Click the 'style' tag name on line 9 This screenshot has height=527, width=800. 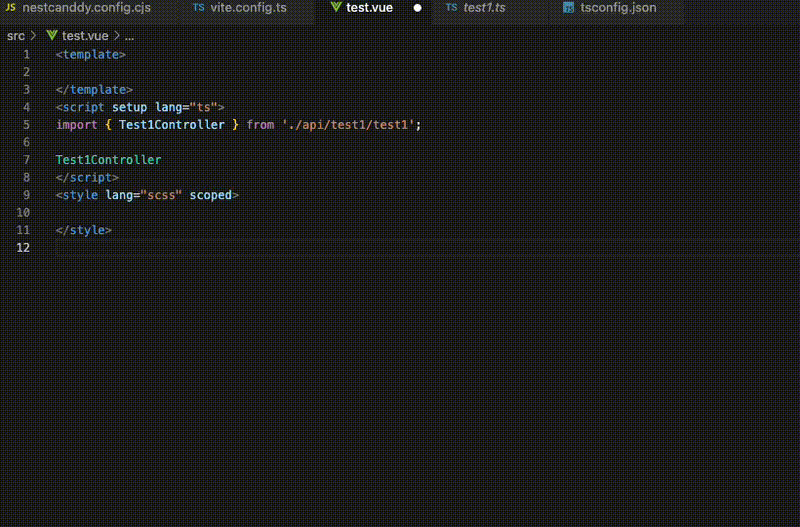tap(80, 195)
